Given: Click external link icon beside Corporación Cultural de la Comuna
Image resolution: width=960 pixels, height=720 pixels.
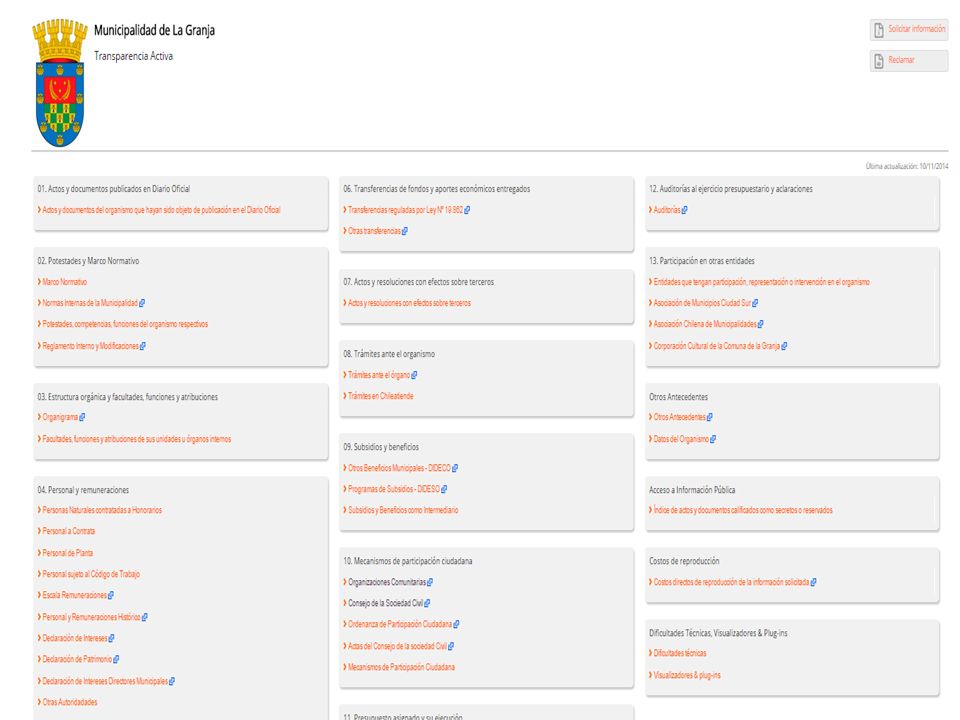Looking at the screenshot, I should pos(784,346).
